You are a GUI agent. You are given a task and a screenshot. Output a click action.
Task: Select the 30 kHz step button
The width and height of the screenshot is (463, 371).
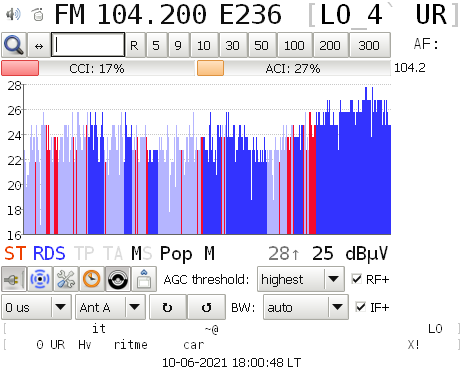pos(233,45)
